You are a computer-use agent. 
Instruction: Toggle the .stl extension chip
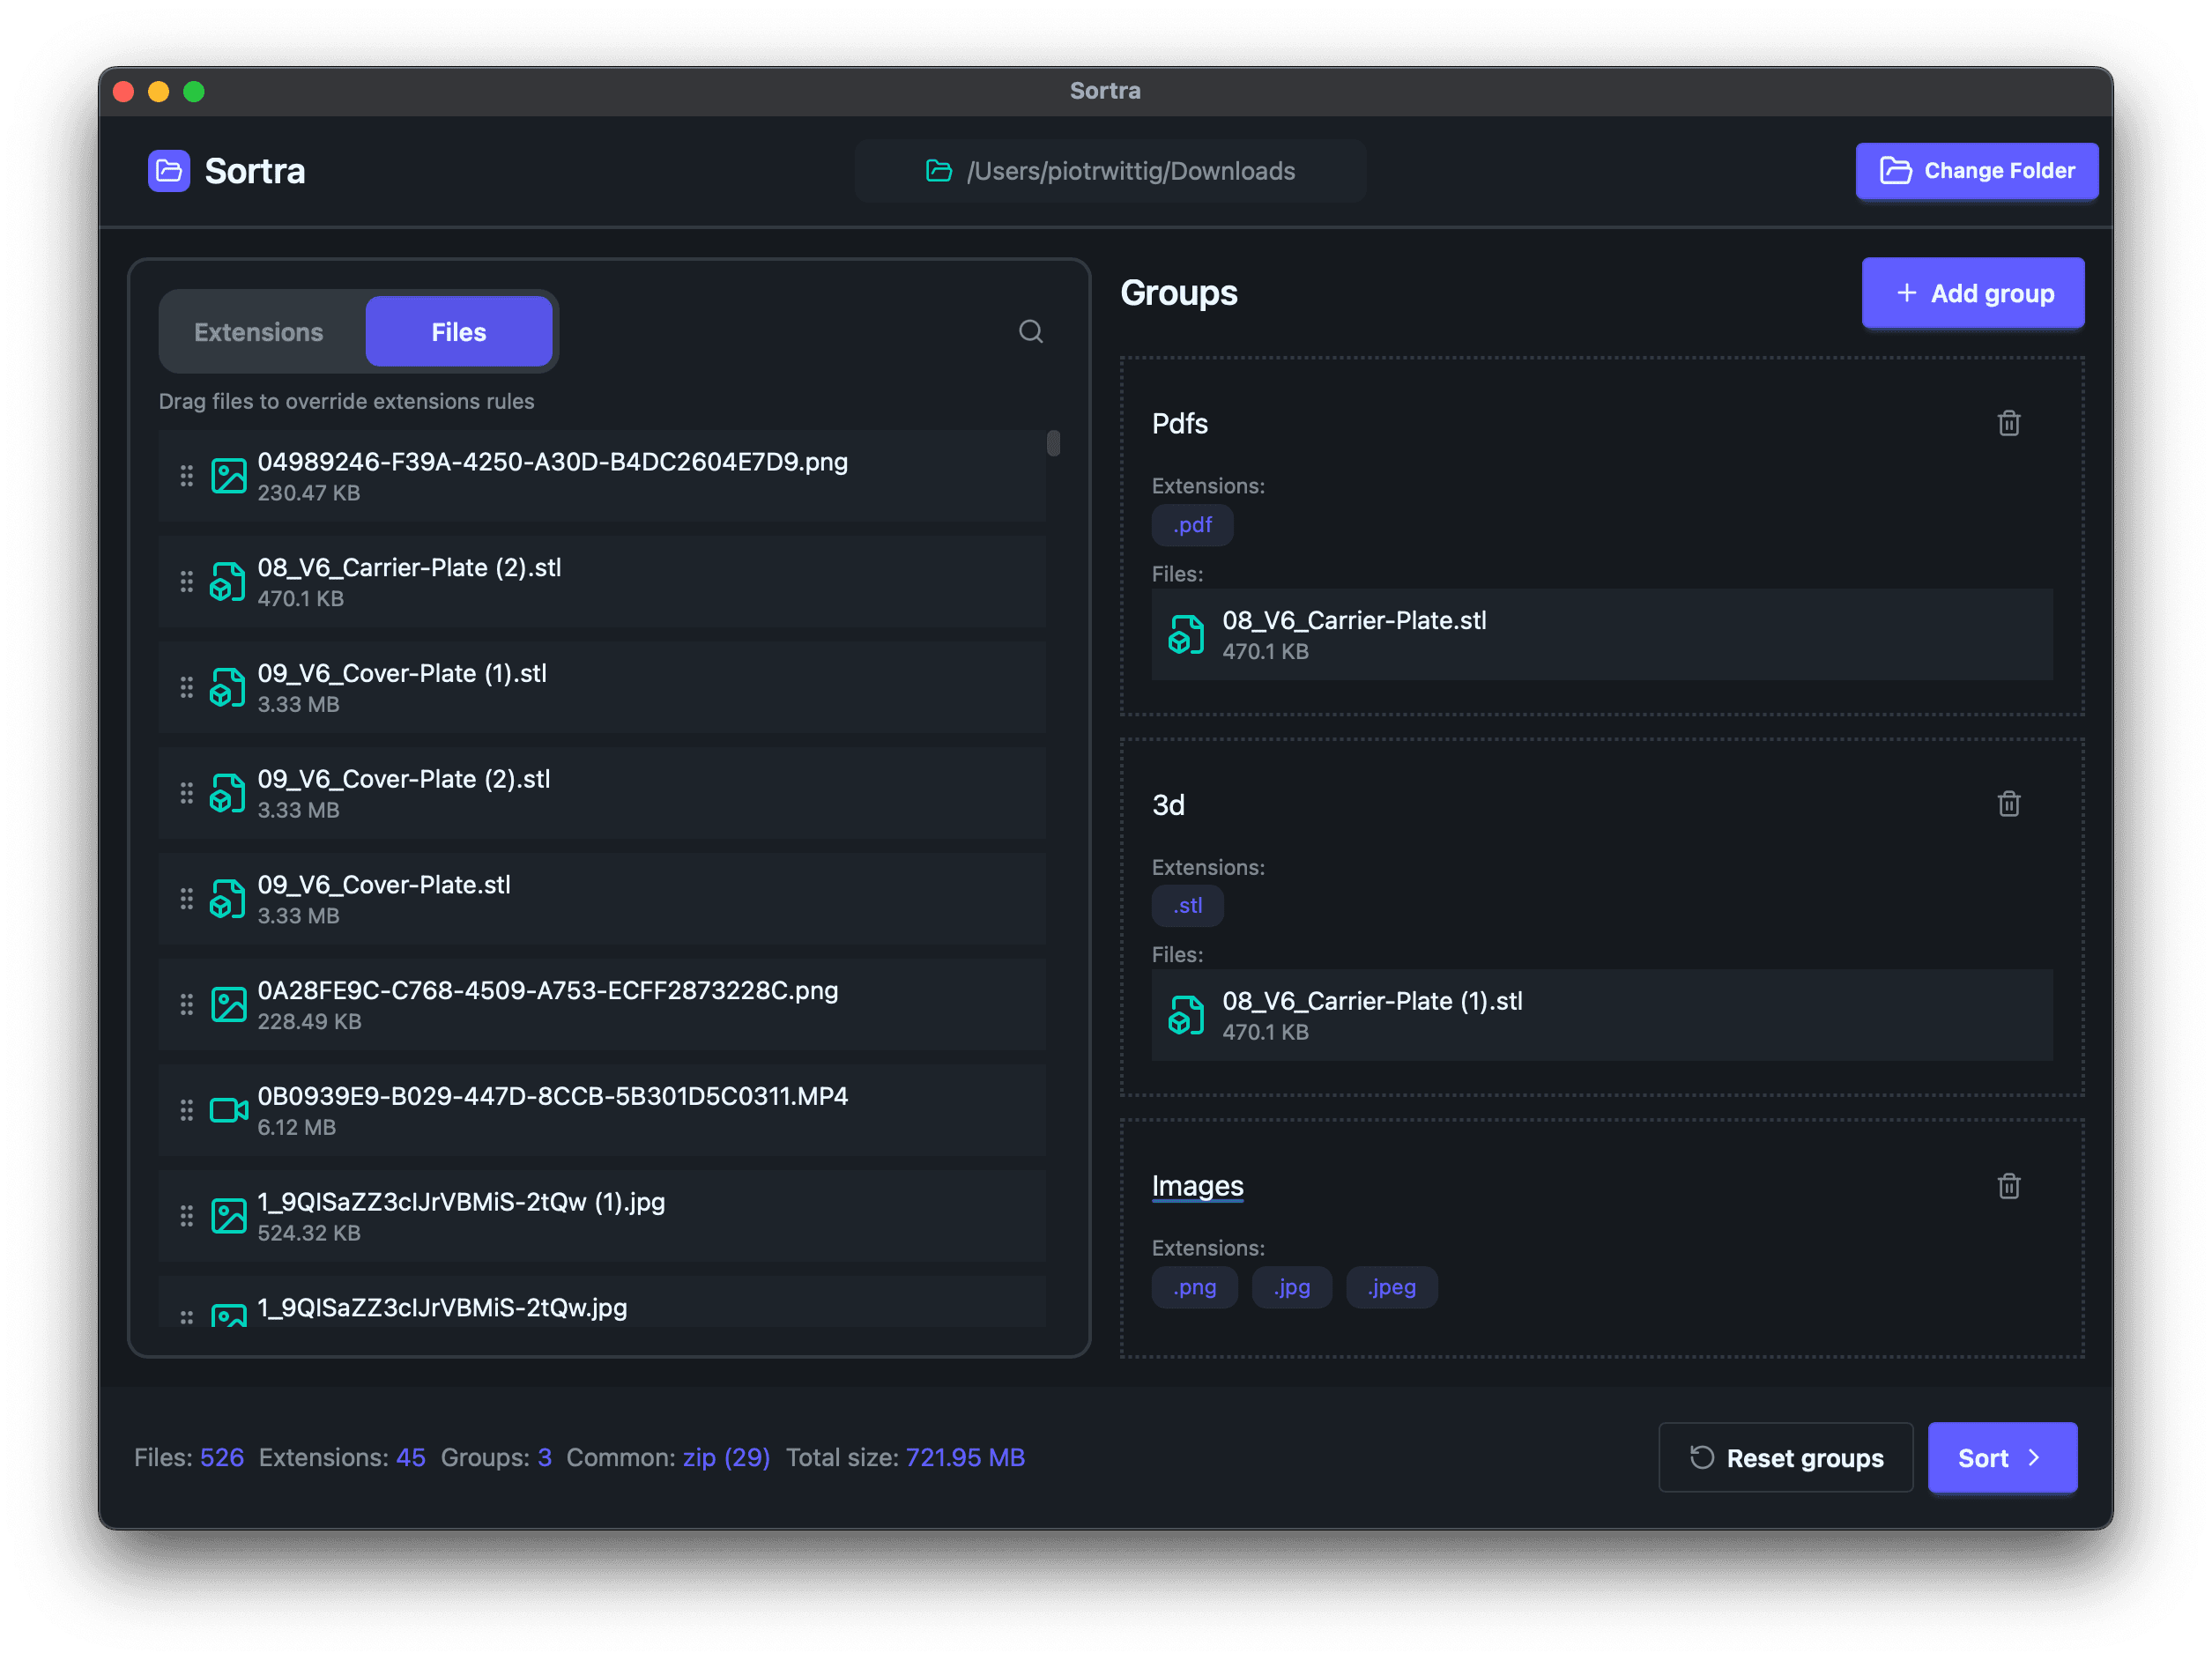(x=1187, y=905)
